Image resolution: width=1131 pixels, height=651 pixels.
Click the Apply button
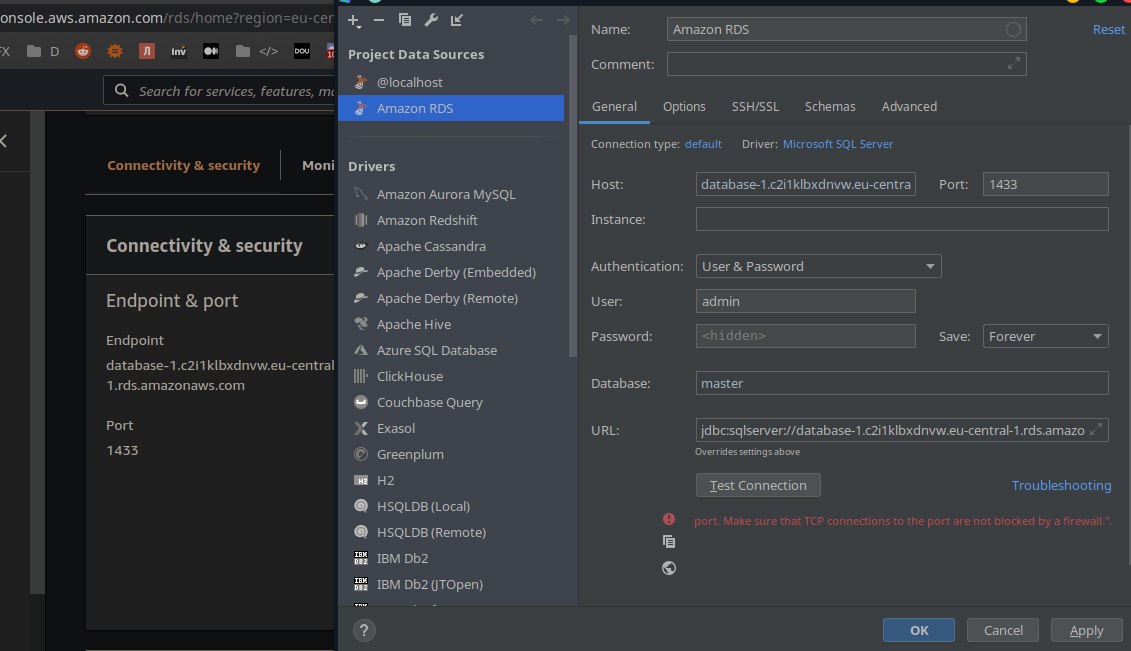[1086, 630]
